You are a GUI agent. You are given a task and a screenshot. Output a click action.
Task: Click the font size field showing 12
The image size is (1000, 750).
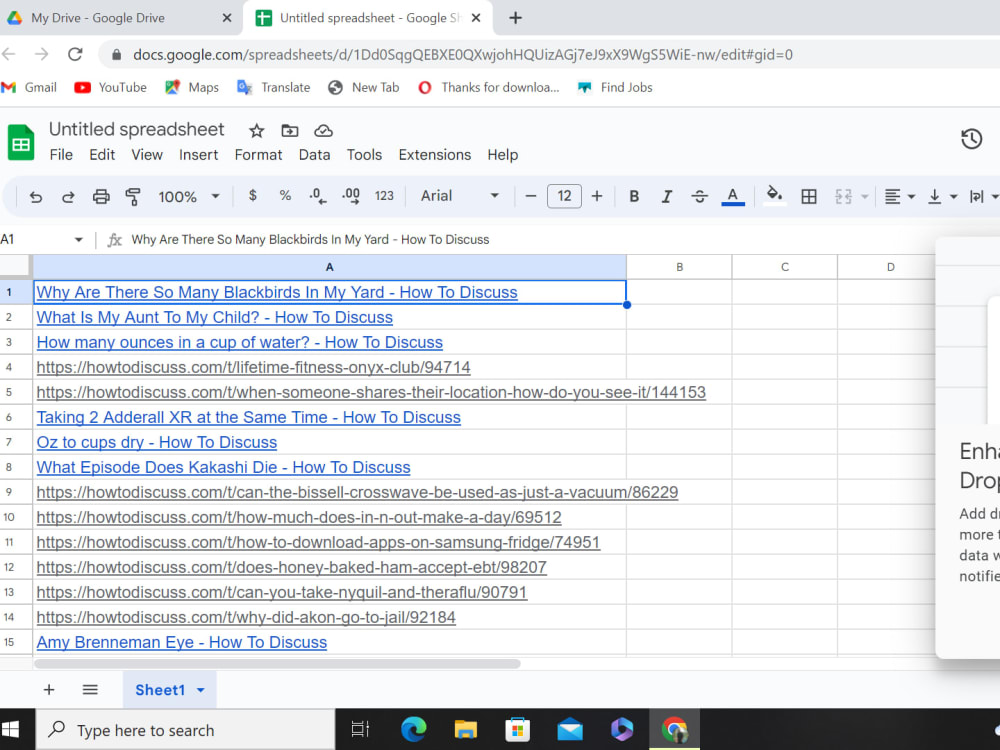pyautogui.click(x=564, y=196)
